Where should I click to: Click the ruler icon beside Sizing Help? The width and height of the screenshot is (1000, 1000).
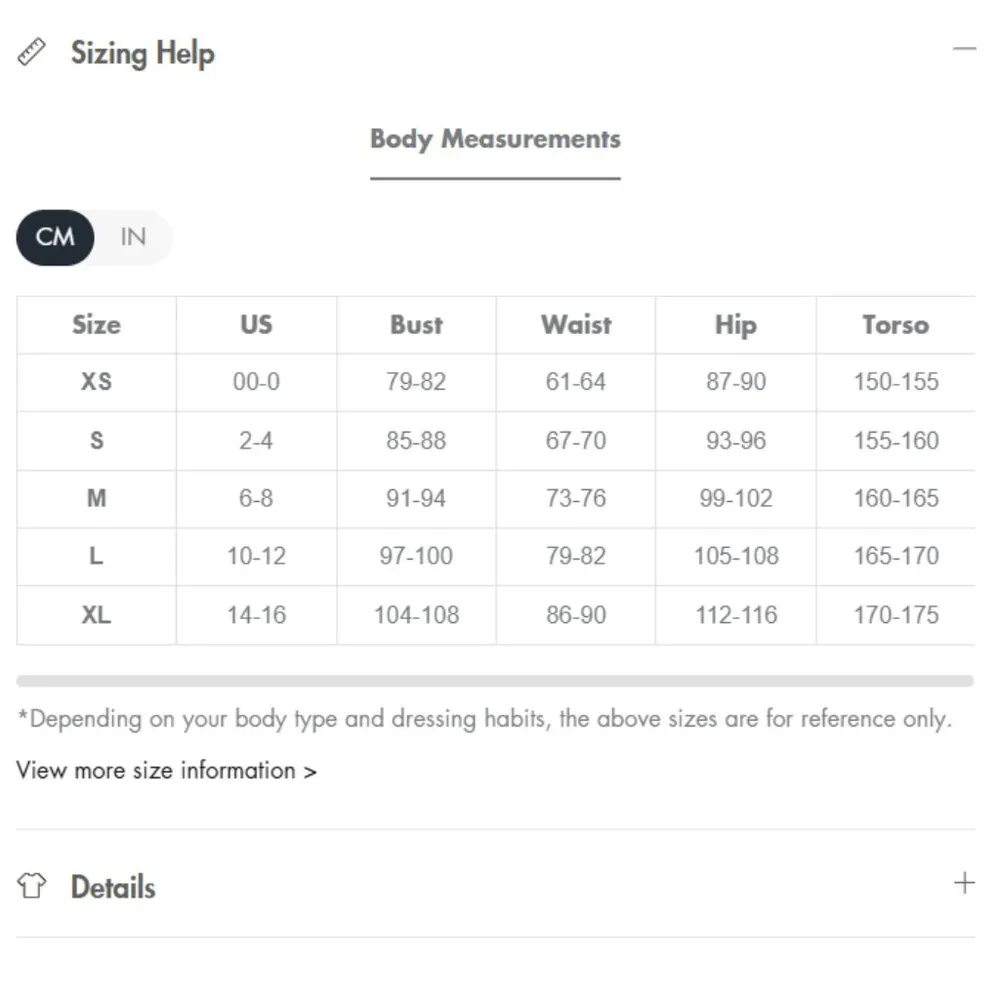click(x=32, y=53)
